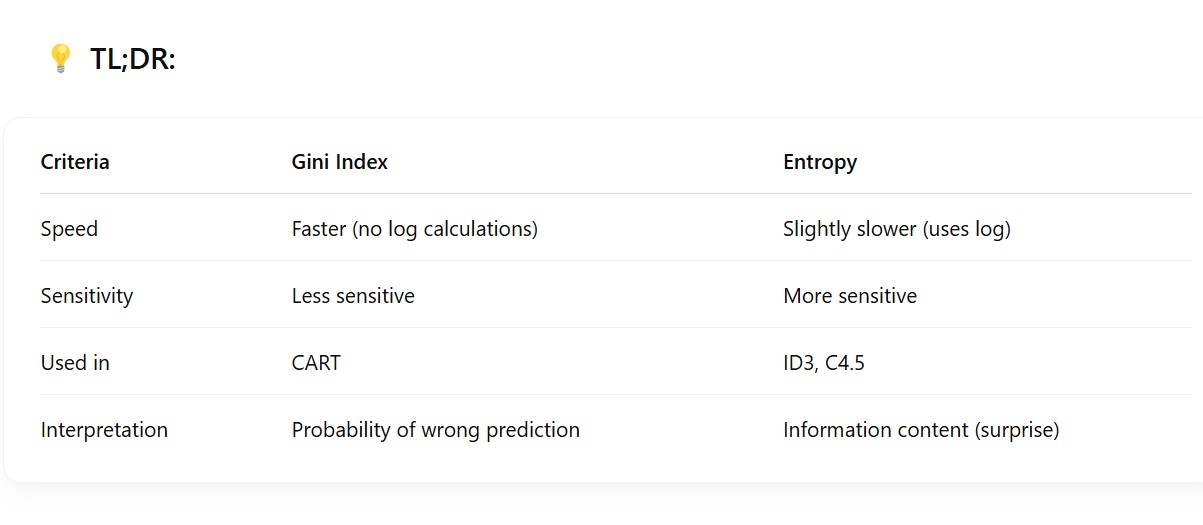The image size is (1203, 525).
Task: Click the 'ID3, C4.5' cell
Action: 823,363
